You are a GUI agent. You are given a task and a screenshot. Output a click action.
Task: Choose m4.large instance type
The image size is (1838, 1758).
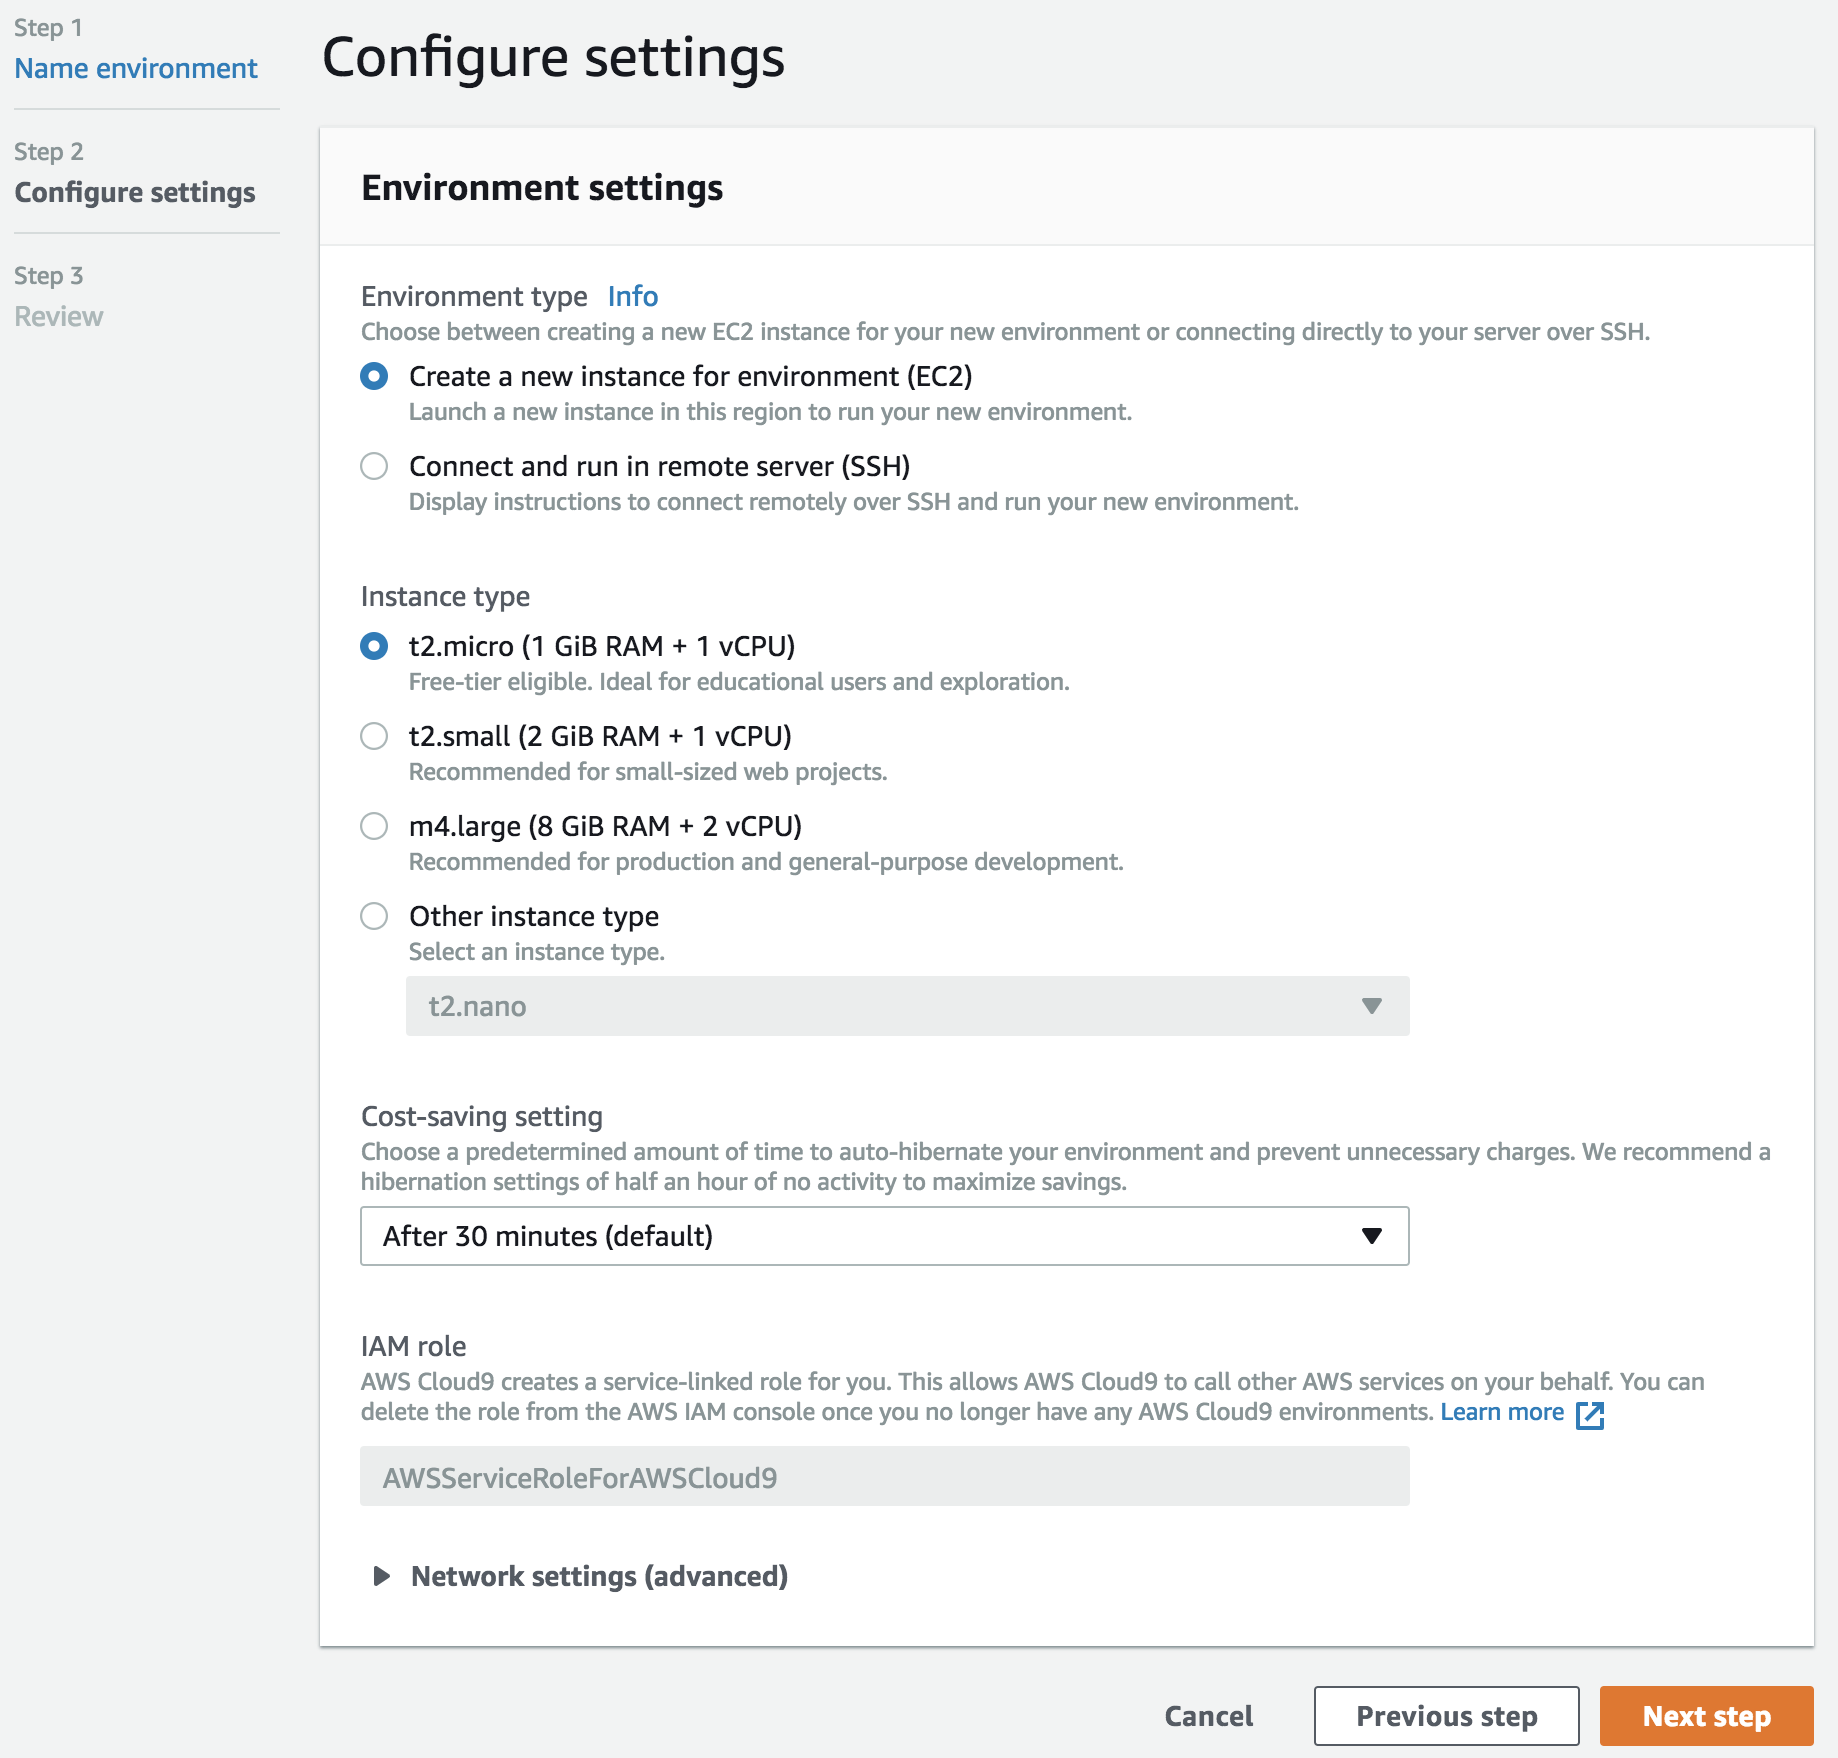374,826
